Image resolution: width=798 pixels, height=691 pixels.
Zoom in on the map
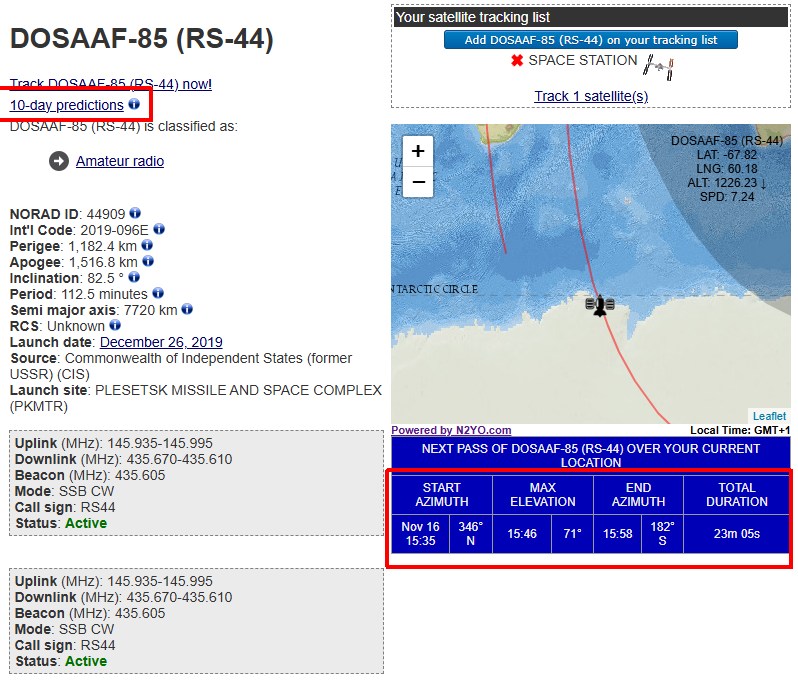[418, 151]
